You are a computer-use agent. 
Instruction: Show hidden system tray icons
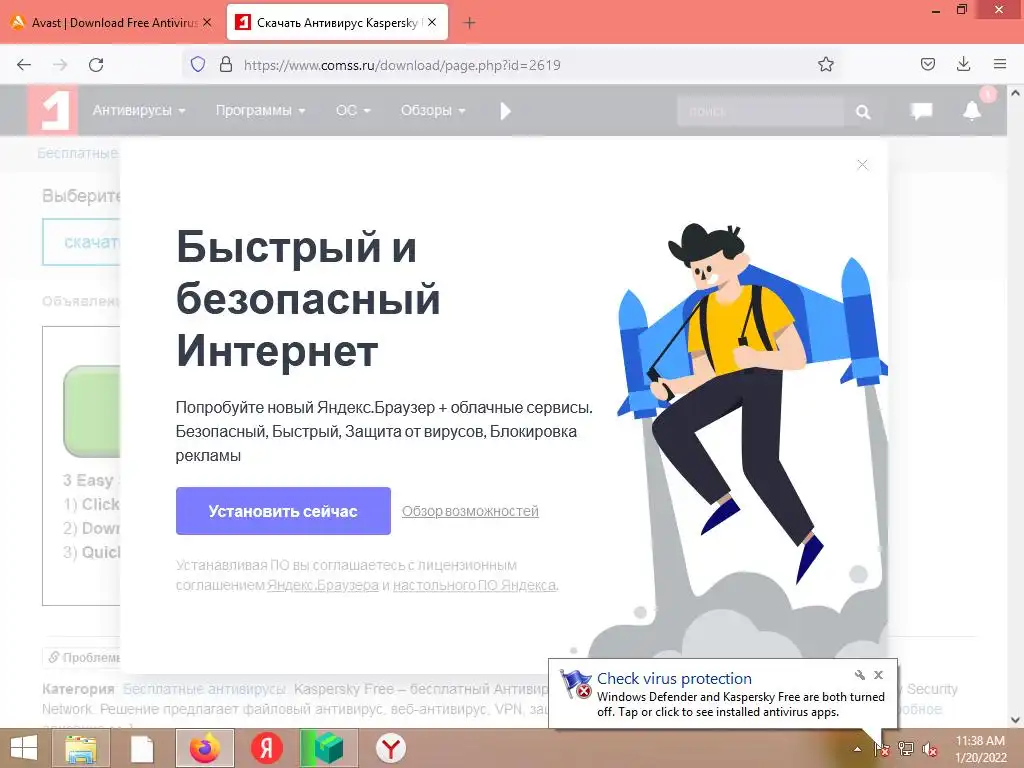pos(857,749)
